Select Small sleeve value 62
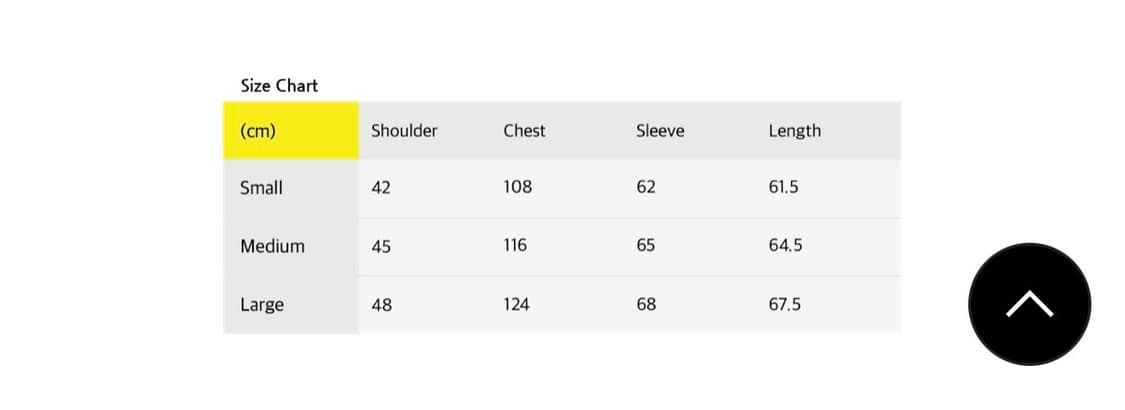Screen dimensions: 1125x410 coord(646,187)
